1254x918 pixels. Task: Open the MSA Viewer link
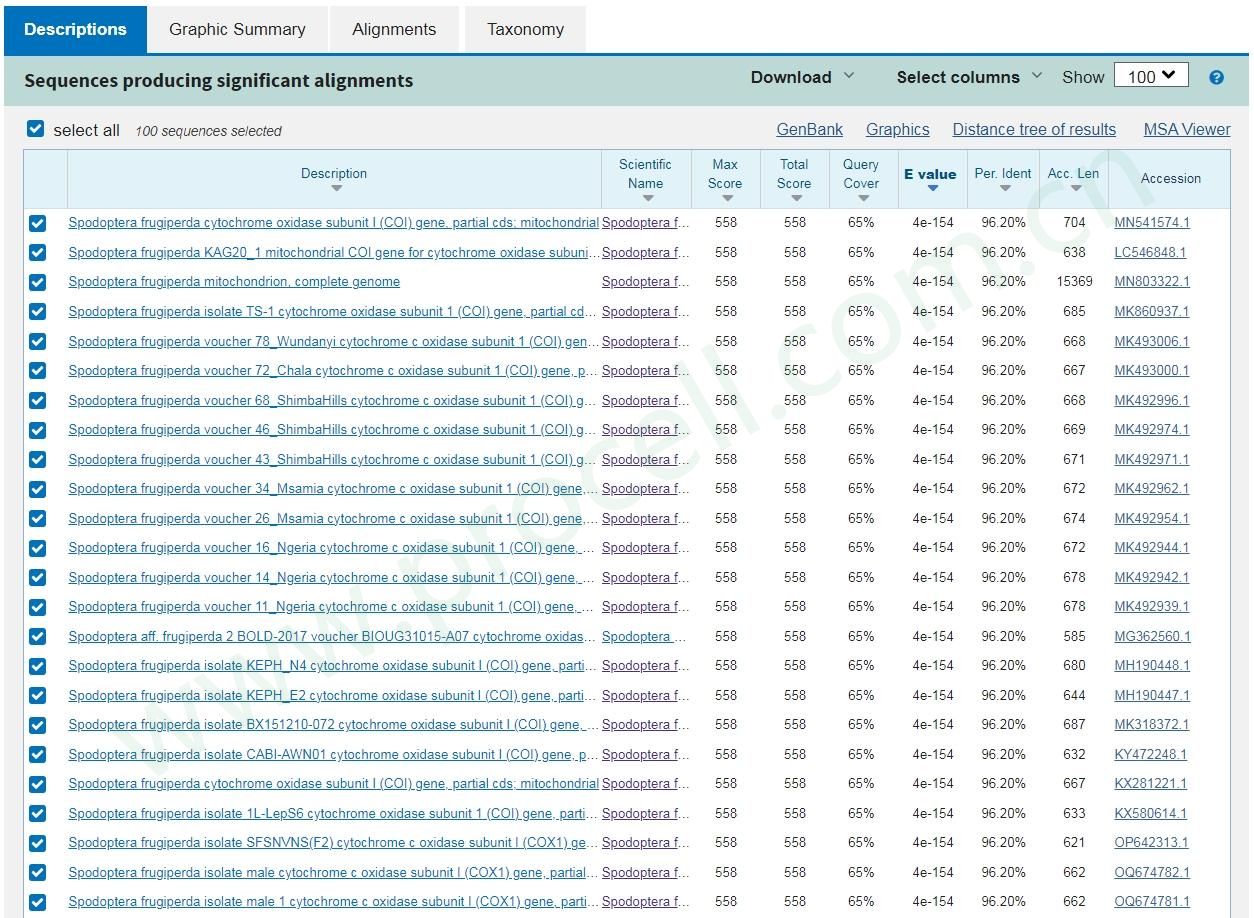1186,129
